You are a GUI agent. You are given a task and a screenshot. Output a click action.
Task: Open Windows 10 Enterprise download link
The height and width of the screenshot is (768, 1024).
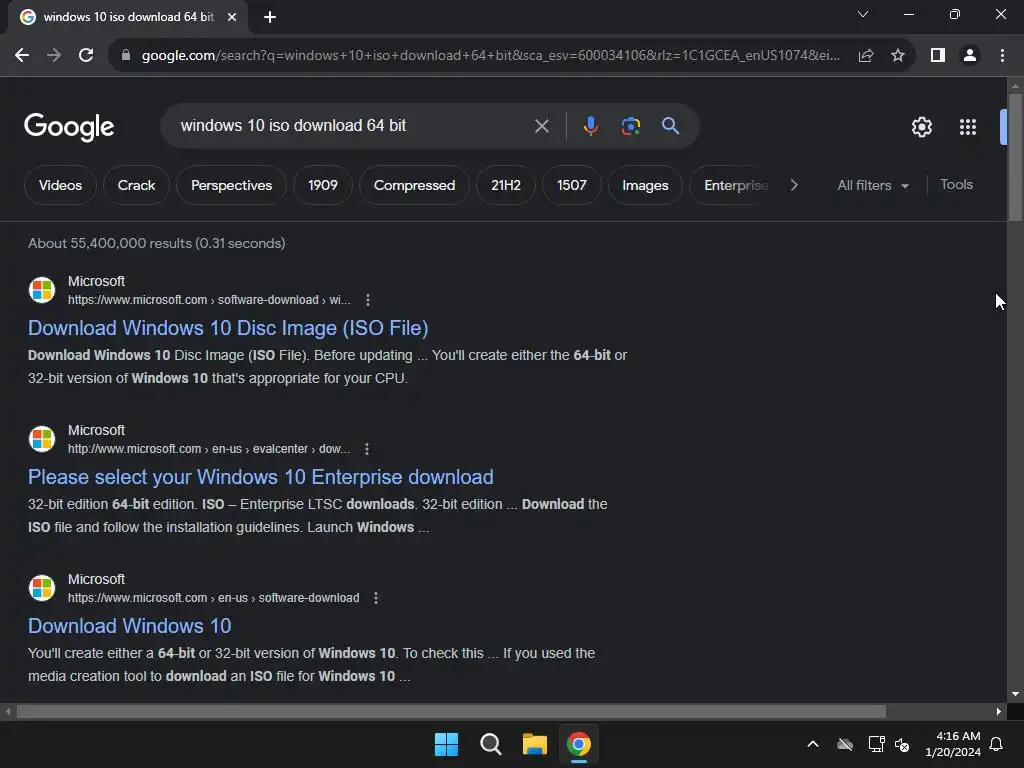coord(261,477)
